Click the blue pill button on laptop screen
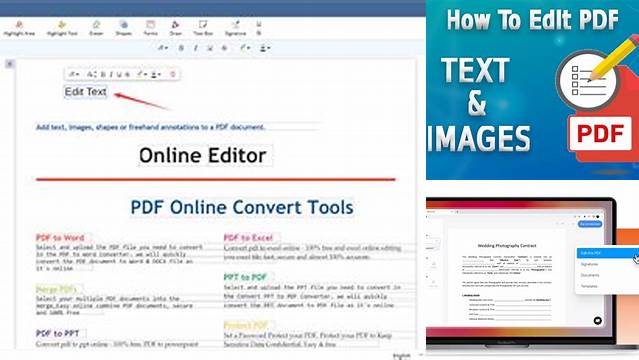Screen dimensions: 639x360 click(590, 224)
